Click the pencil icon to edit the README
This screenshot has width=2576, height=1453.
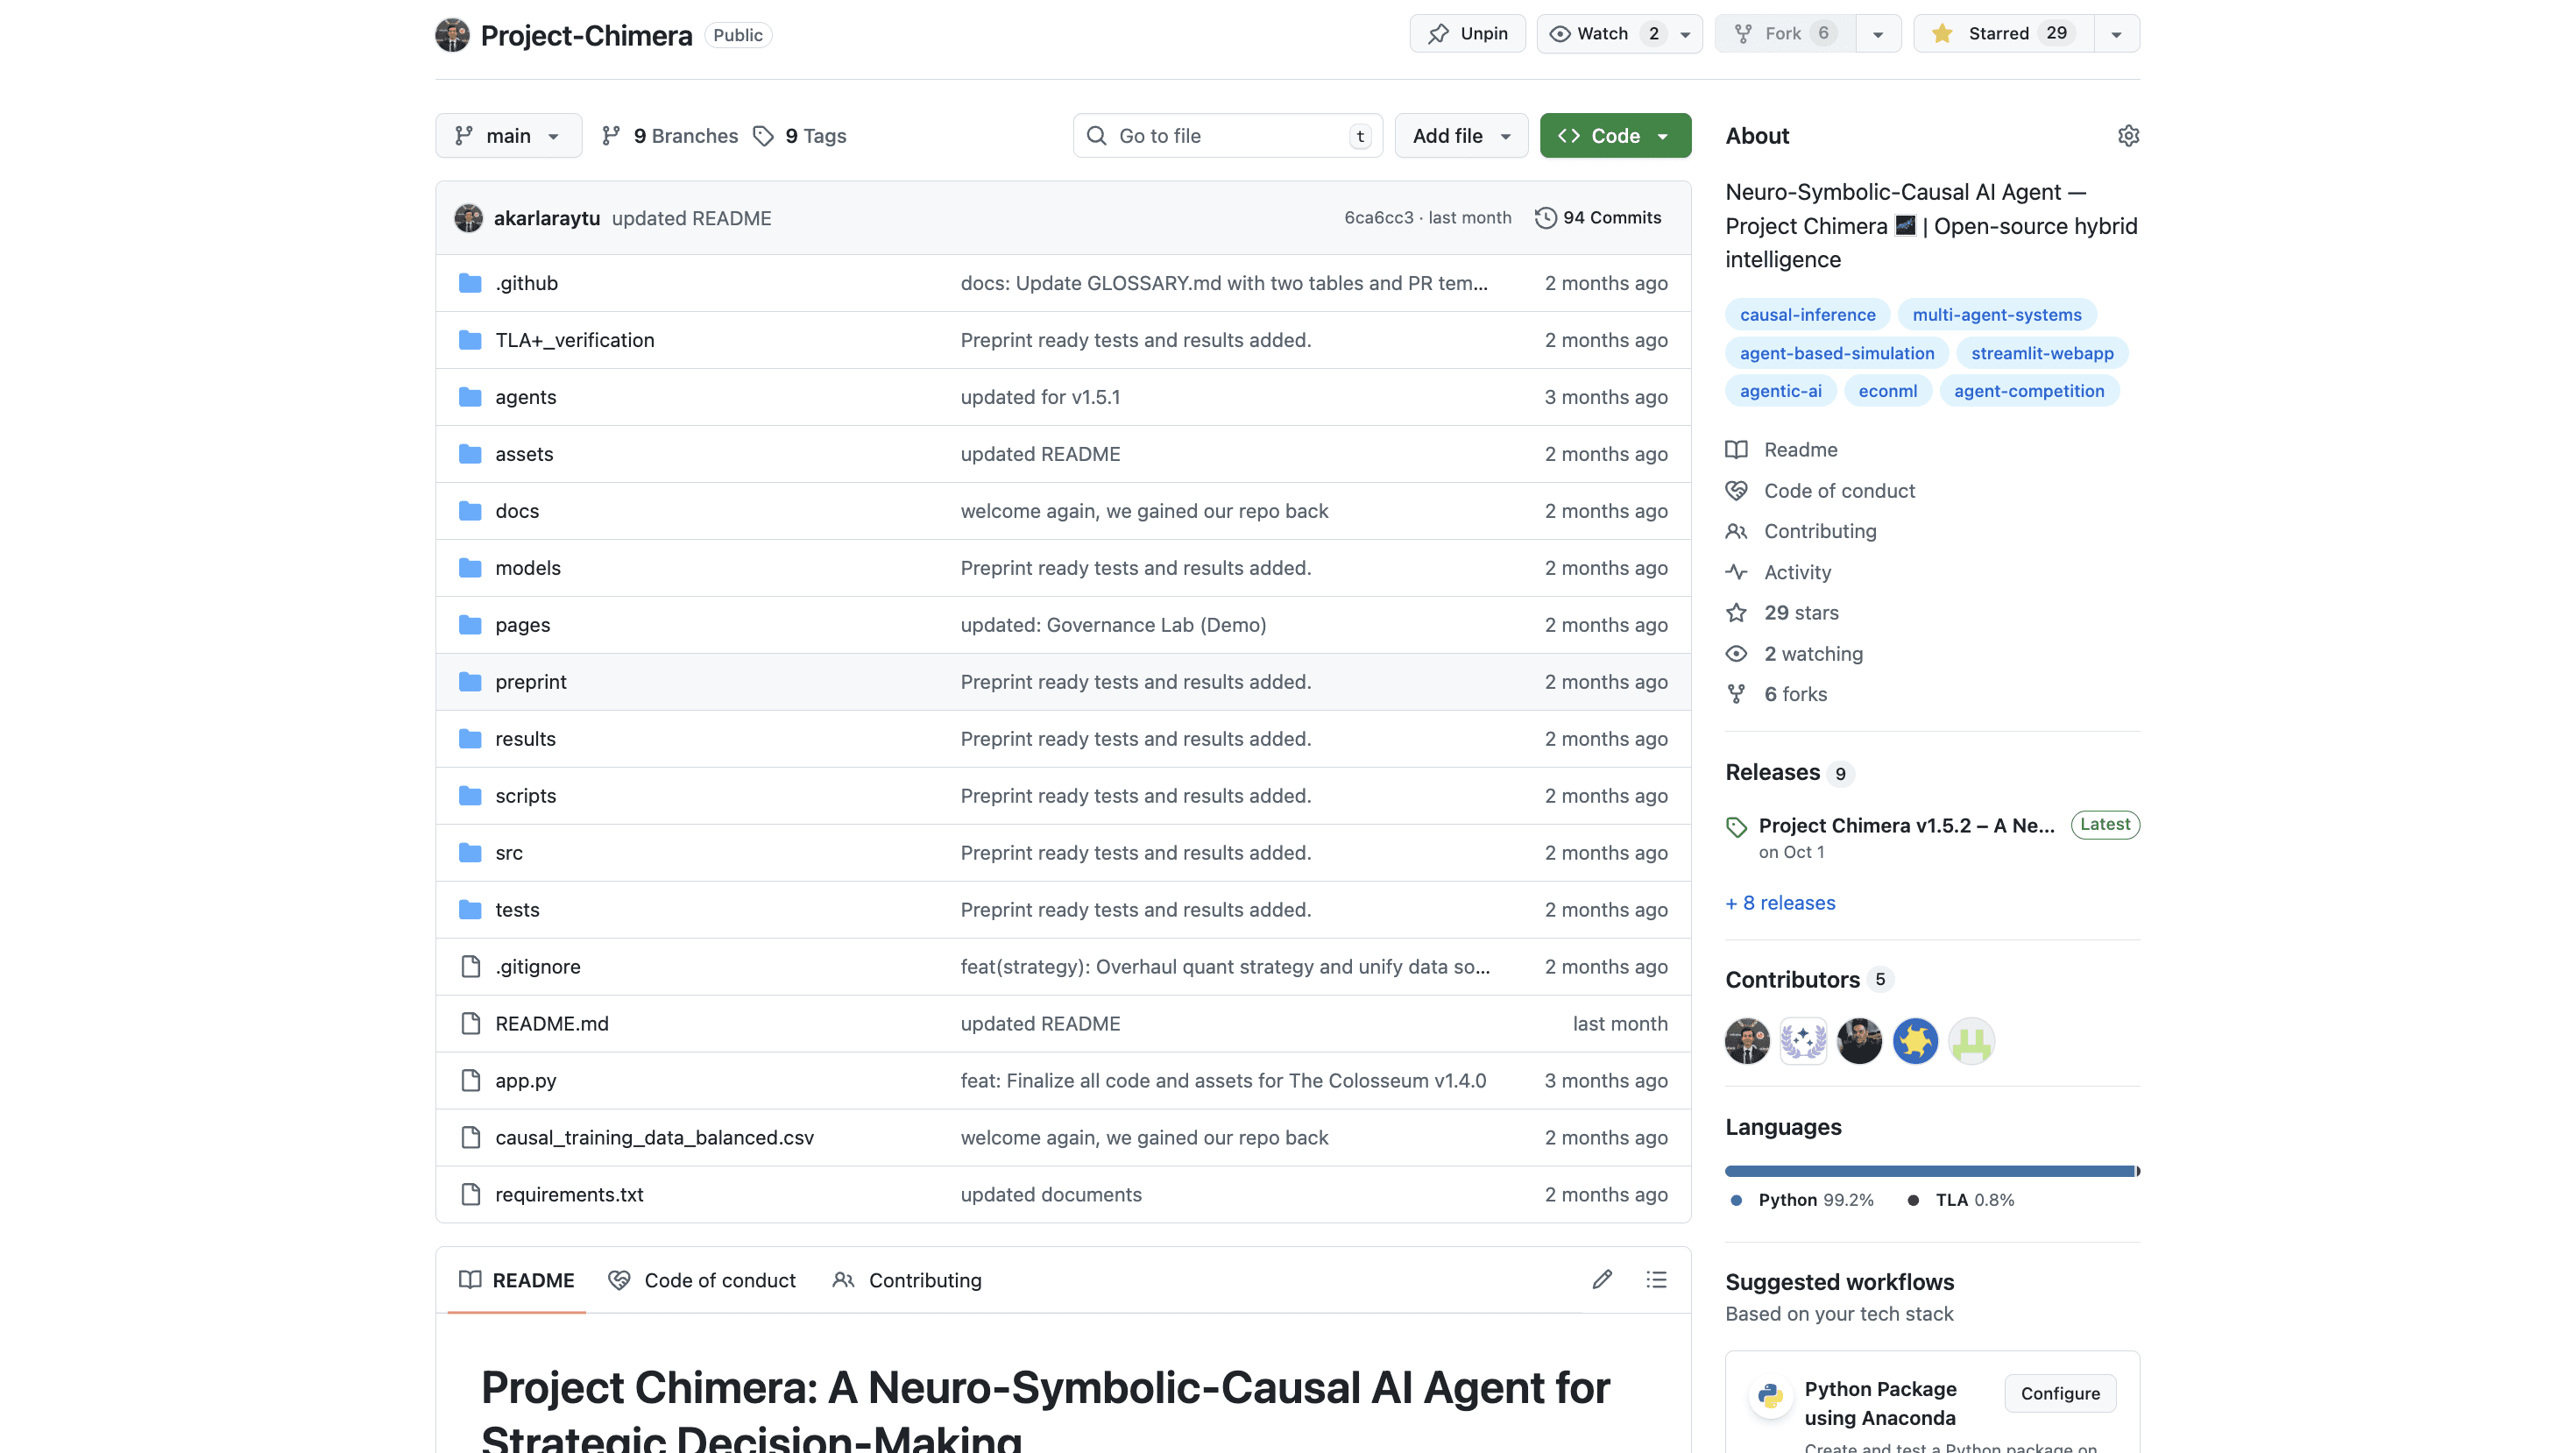(1602, 1279)
